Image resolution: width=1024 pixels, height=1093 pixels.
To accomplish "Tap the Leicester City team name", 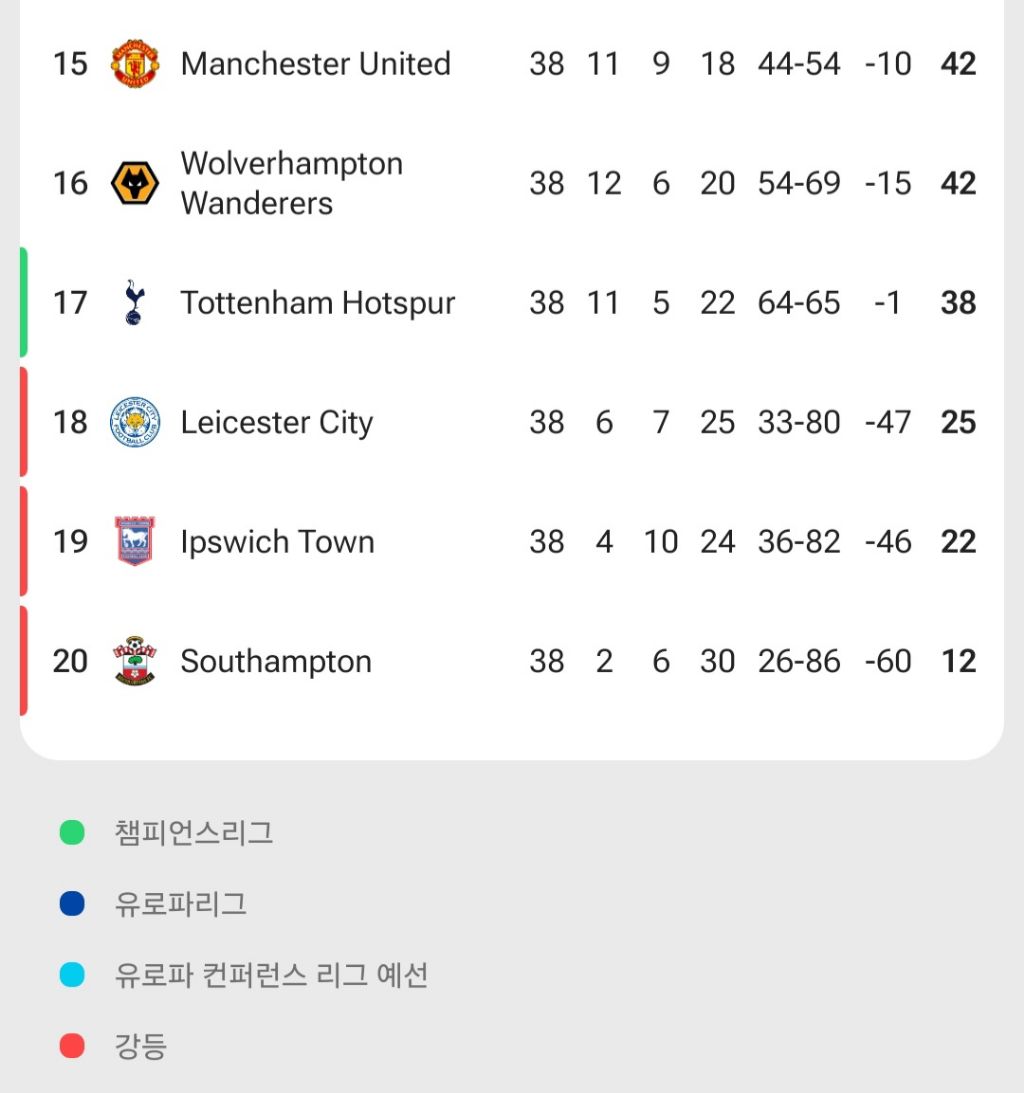I will [276, 422].
